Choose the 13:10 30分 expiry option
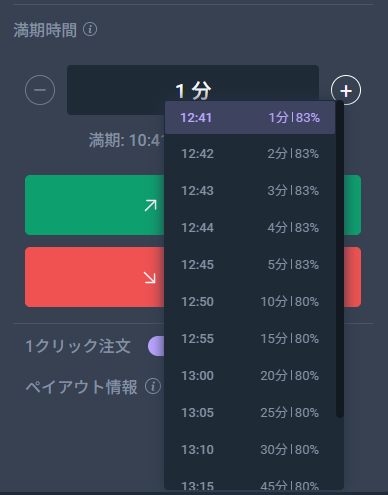388x495 pixels. click(250, 450)
